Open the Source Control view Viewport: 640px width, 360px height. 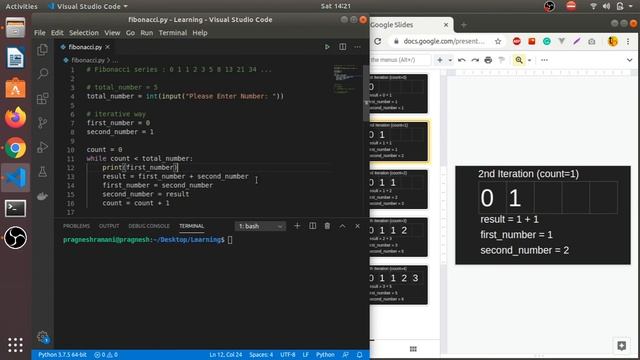click(x=42, y=122)
